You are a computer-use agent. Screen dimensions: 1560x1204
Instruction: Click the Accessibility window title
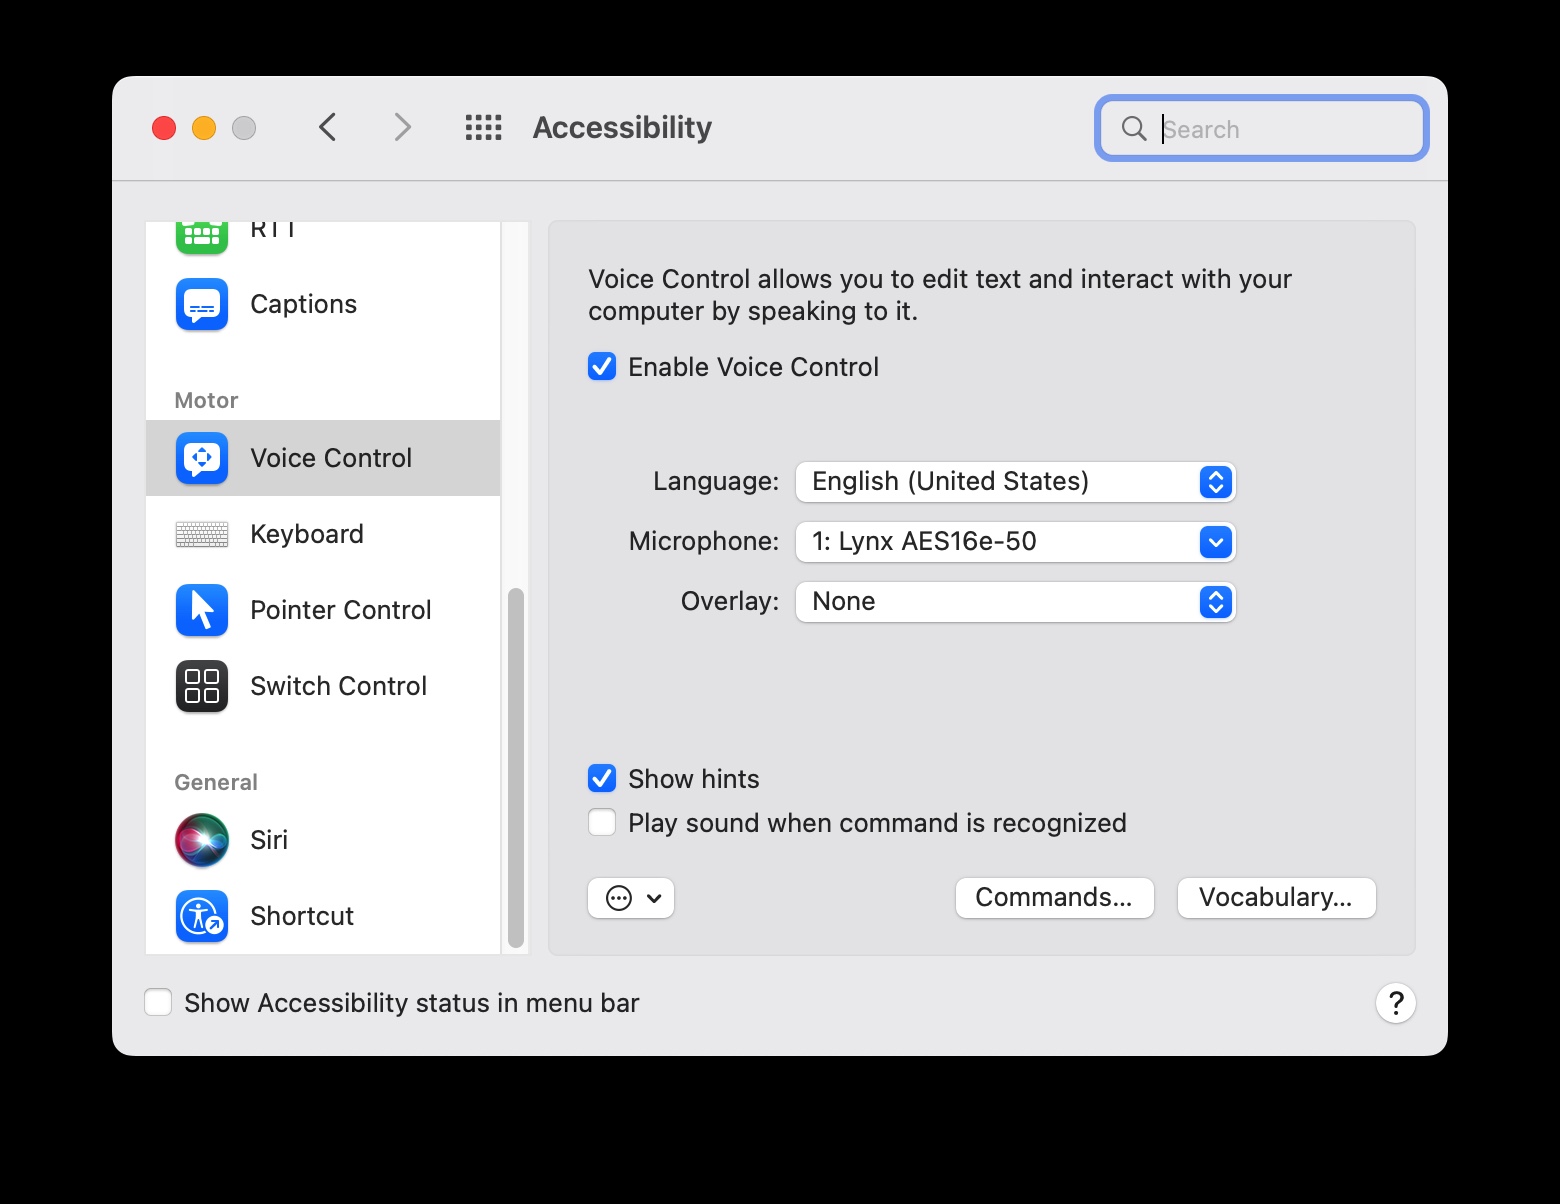pos(623,128)
